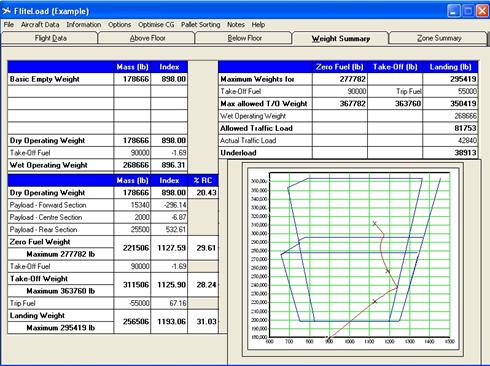Open the Notes menu
The width and height of the screenshot is (490, 366).
pyautogui.click(x=236, y=25)
